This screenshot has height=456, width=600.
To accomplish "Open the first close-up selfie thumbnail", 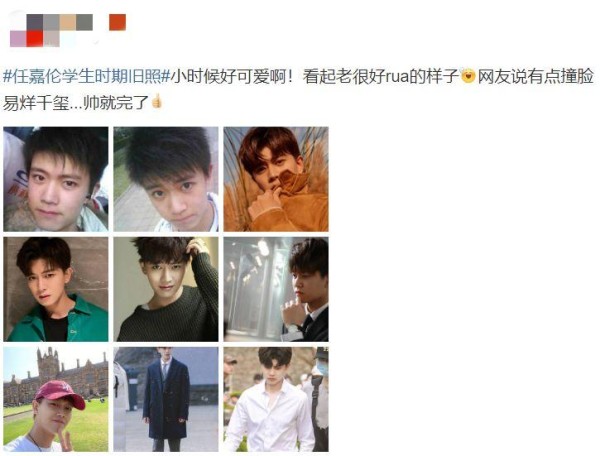I will click(56, 179).
